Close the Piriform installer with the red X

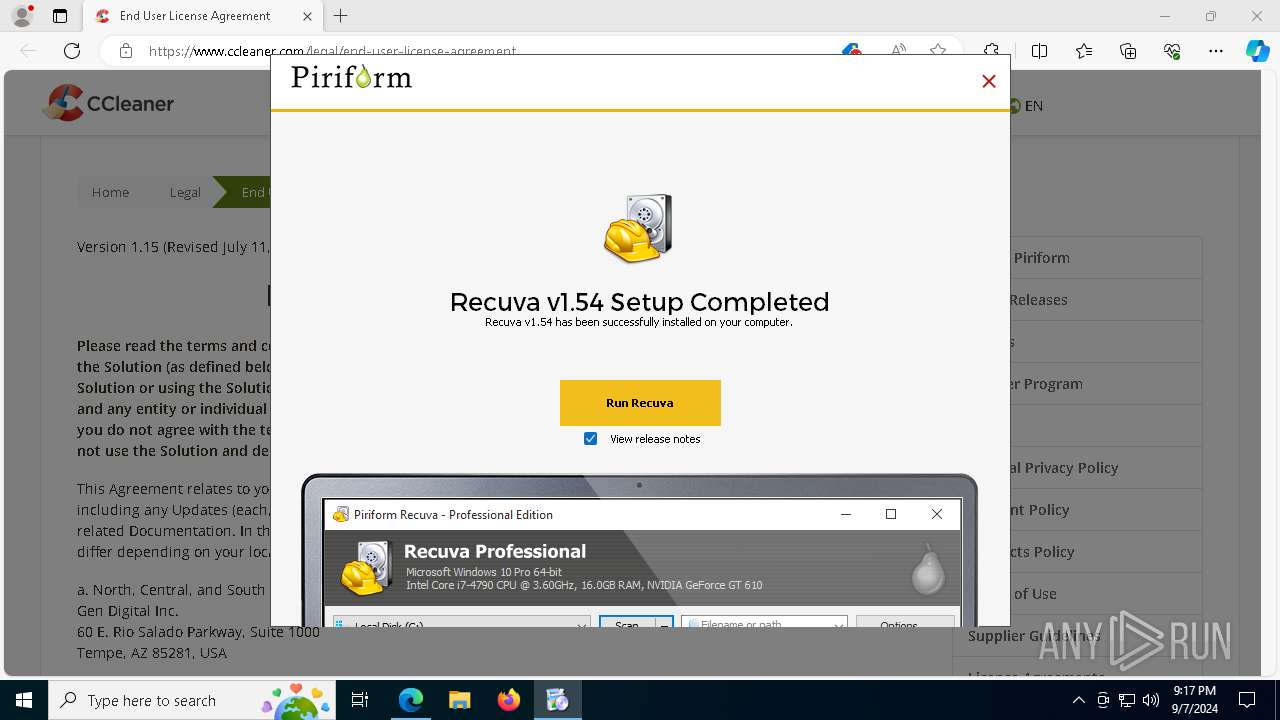point(989,82)
